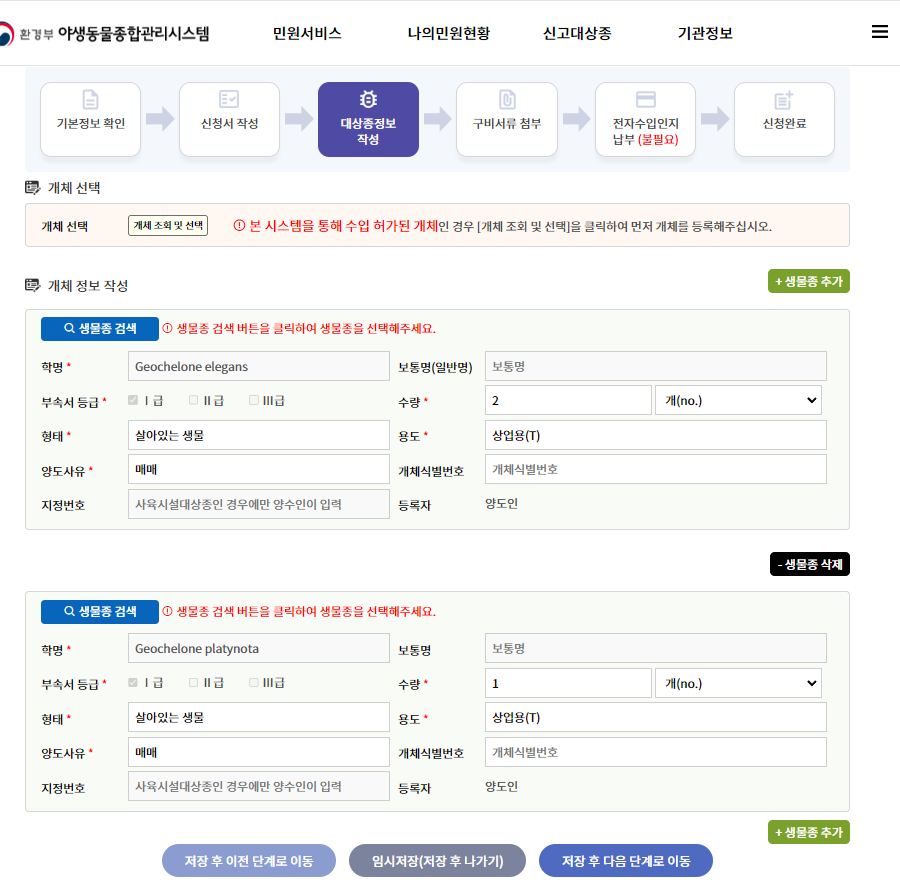Open the 개(no.) unit dropdown for Geochelone elegans

[738, 400]
